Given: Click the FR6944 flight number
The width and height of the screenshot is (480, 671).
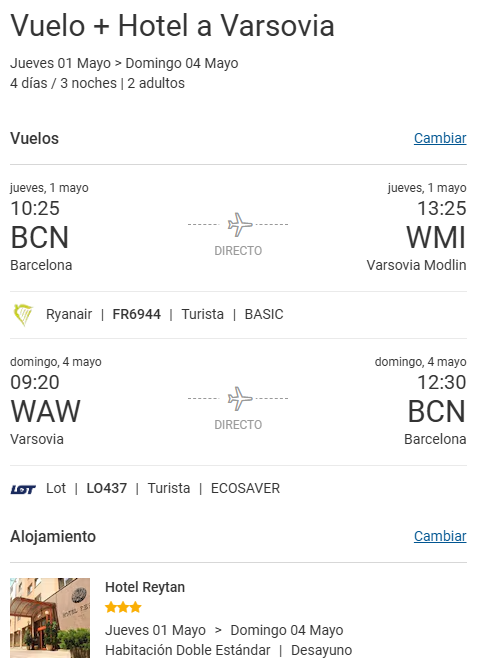Looking at the screenshot, I should click(x=136, y=315).
